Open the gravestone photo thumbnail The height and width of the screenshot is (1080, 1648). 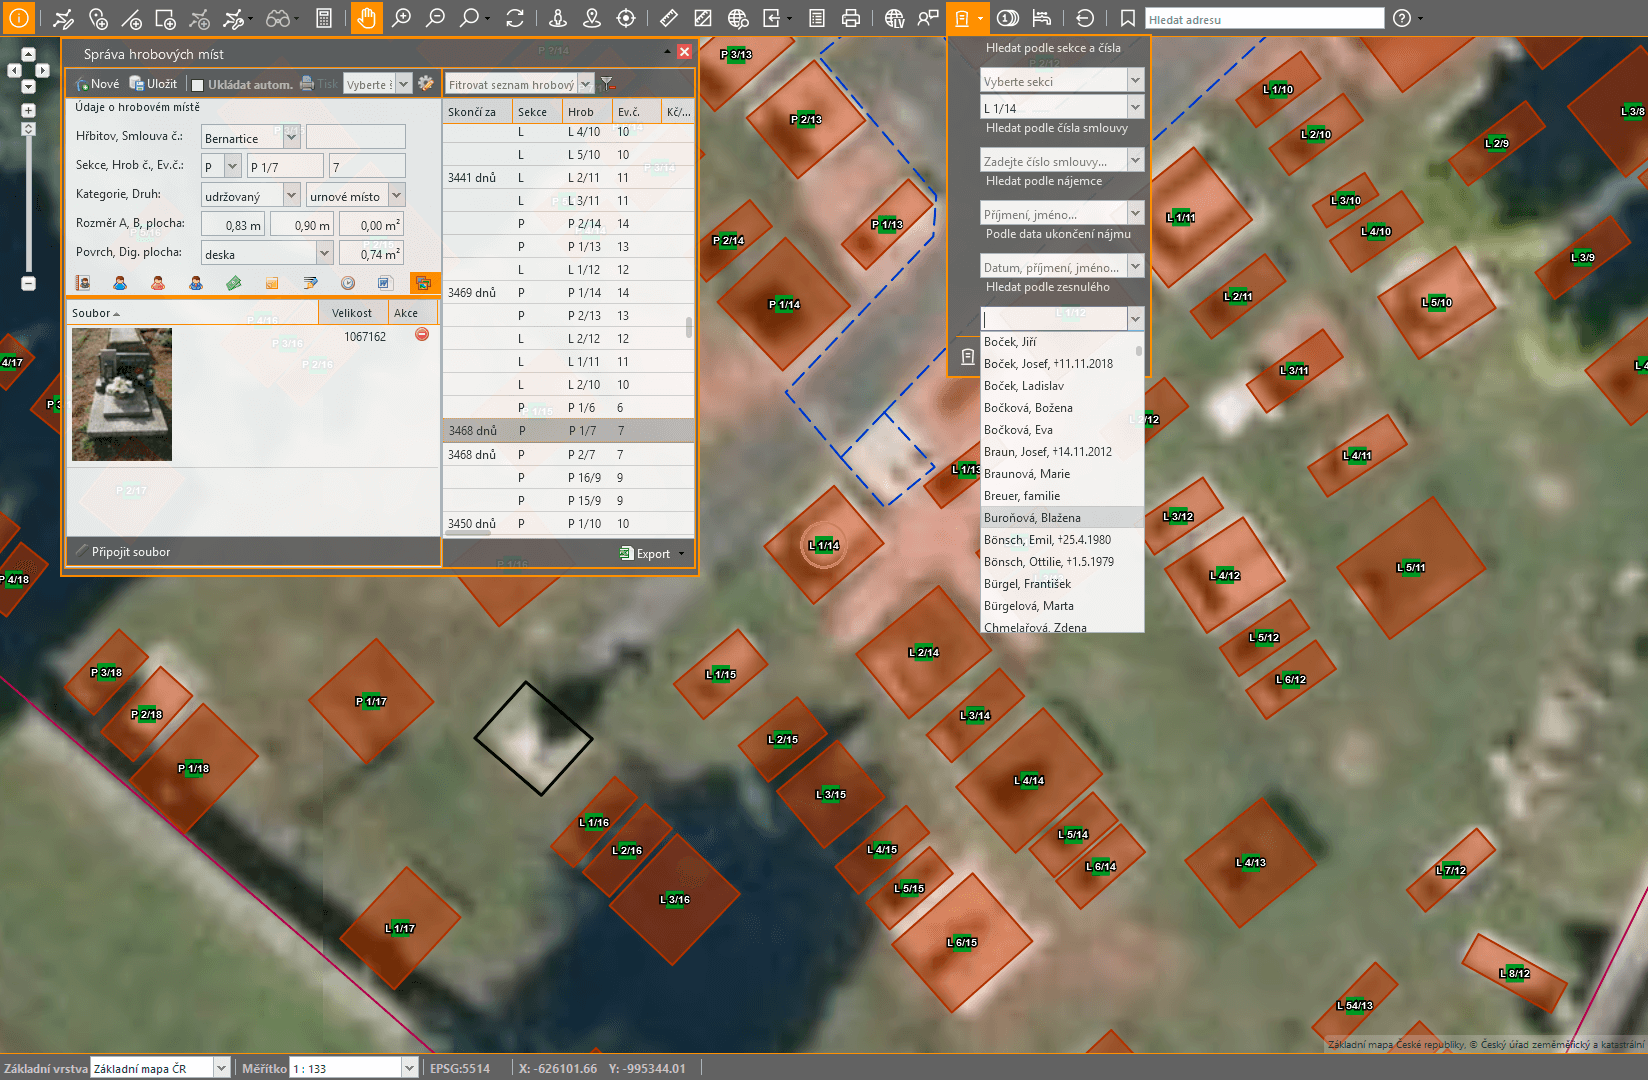[x=122, y=394]
